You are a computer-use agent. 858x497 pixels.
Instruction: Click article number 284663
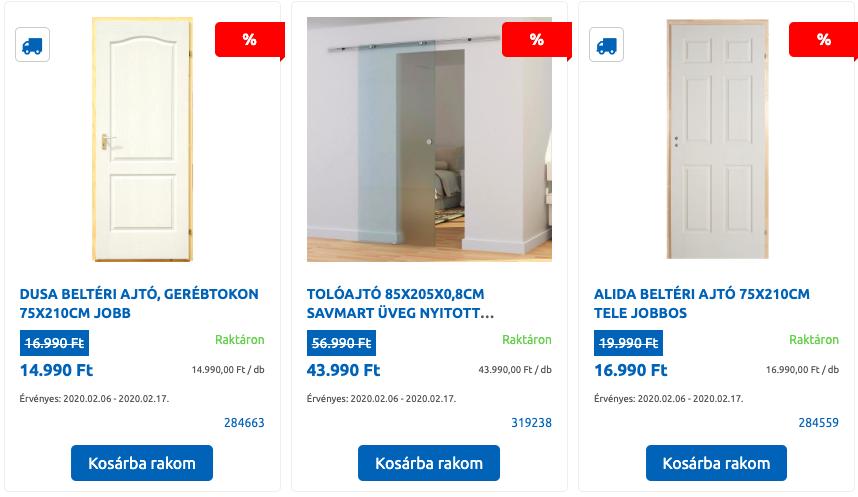[x=244, y=423]
